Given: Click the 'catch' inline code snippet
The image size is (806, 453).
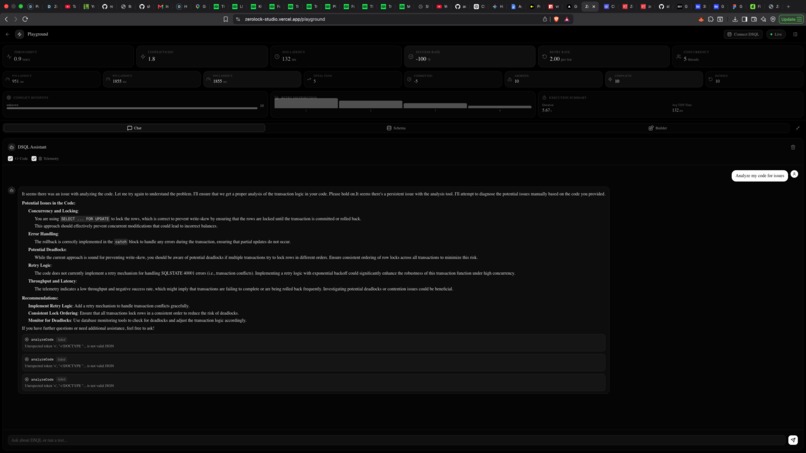Looking at the screenshot, I should [121, 242].
